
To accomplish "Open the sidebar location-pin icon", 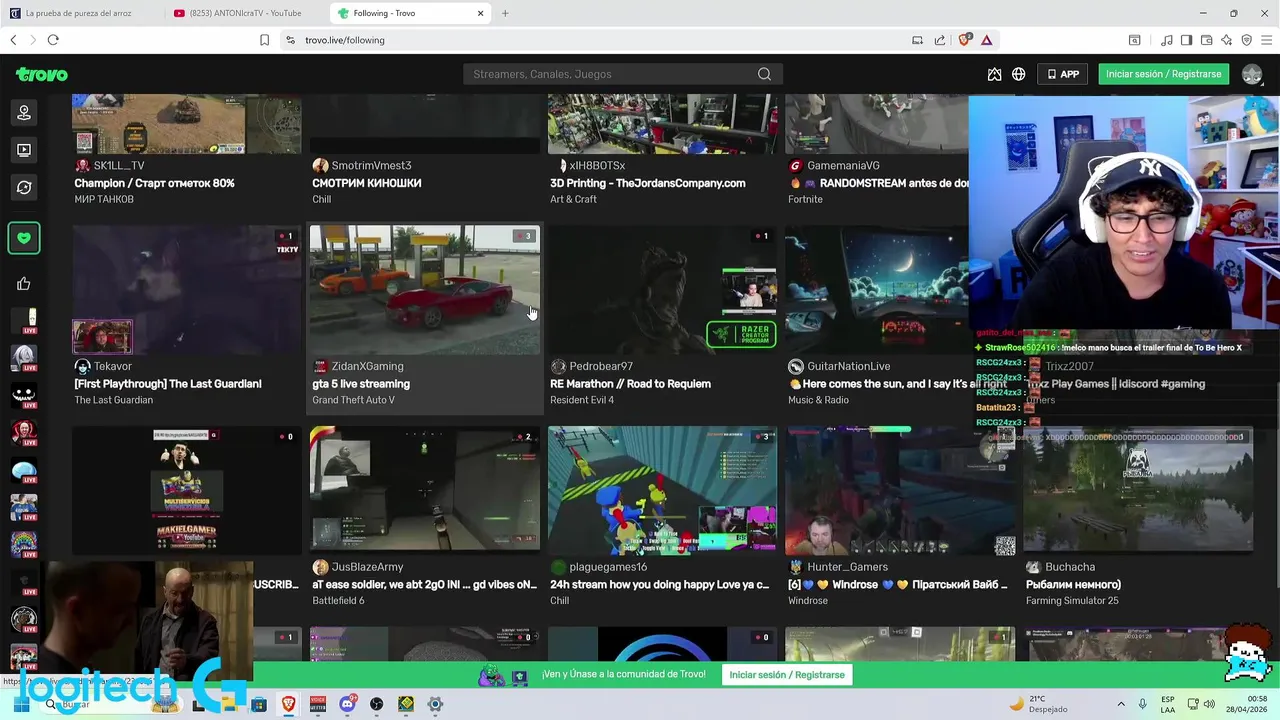I will pos(24,112).
